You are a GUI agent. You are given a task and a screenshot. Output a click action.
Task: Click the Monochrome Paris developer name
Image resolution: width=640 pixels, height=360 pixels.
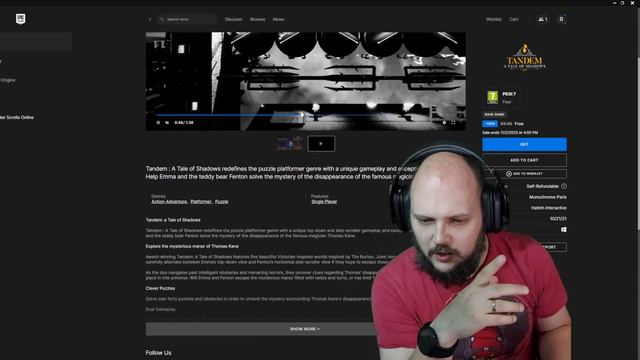pos(548,197)
